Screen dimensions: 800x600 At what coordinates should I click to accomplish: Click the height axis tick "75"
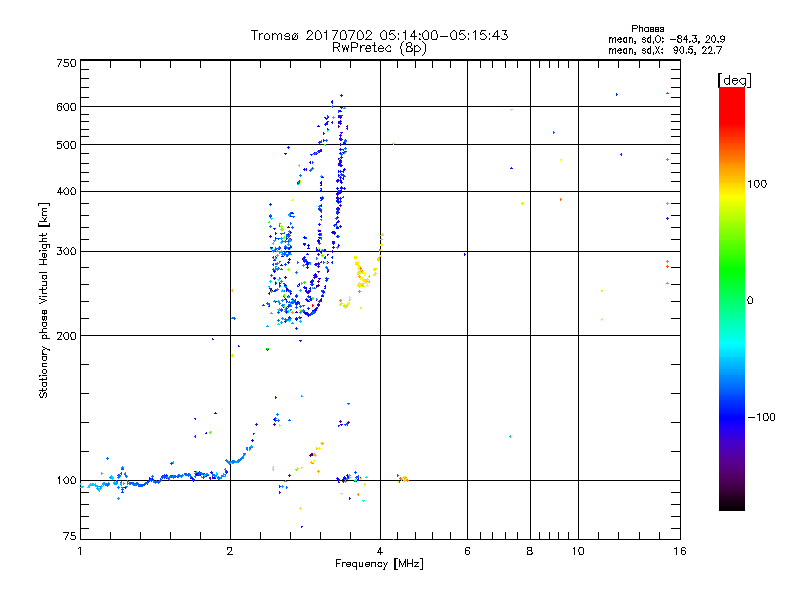coord(69,536)
